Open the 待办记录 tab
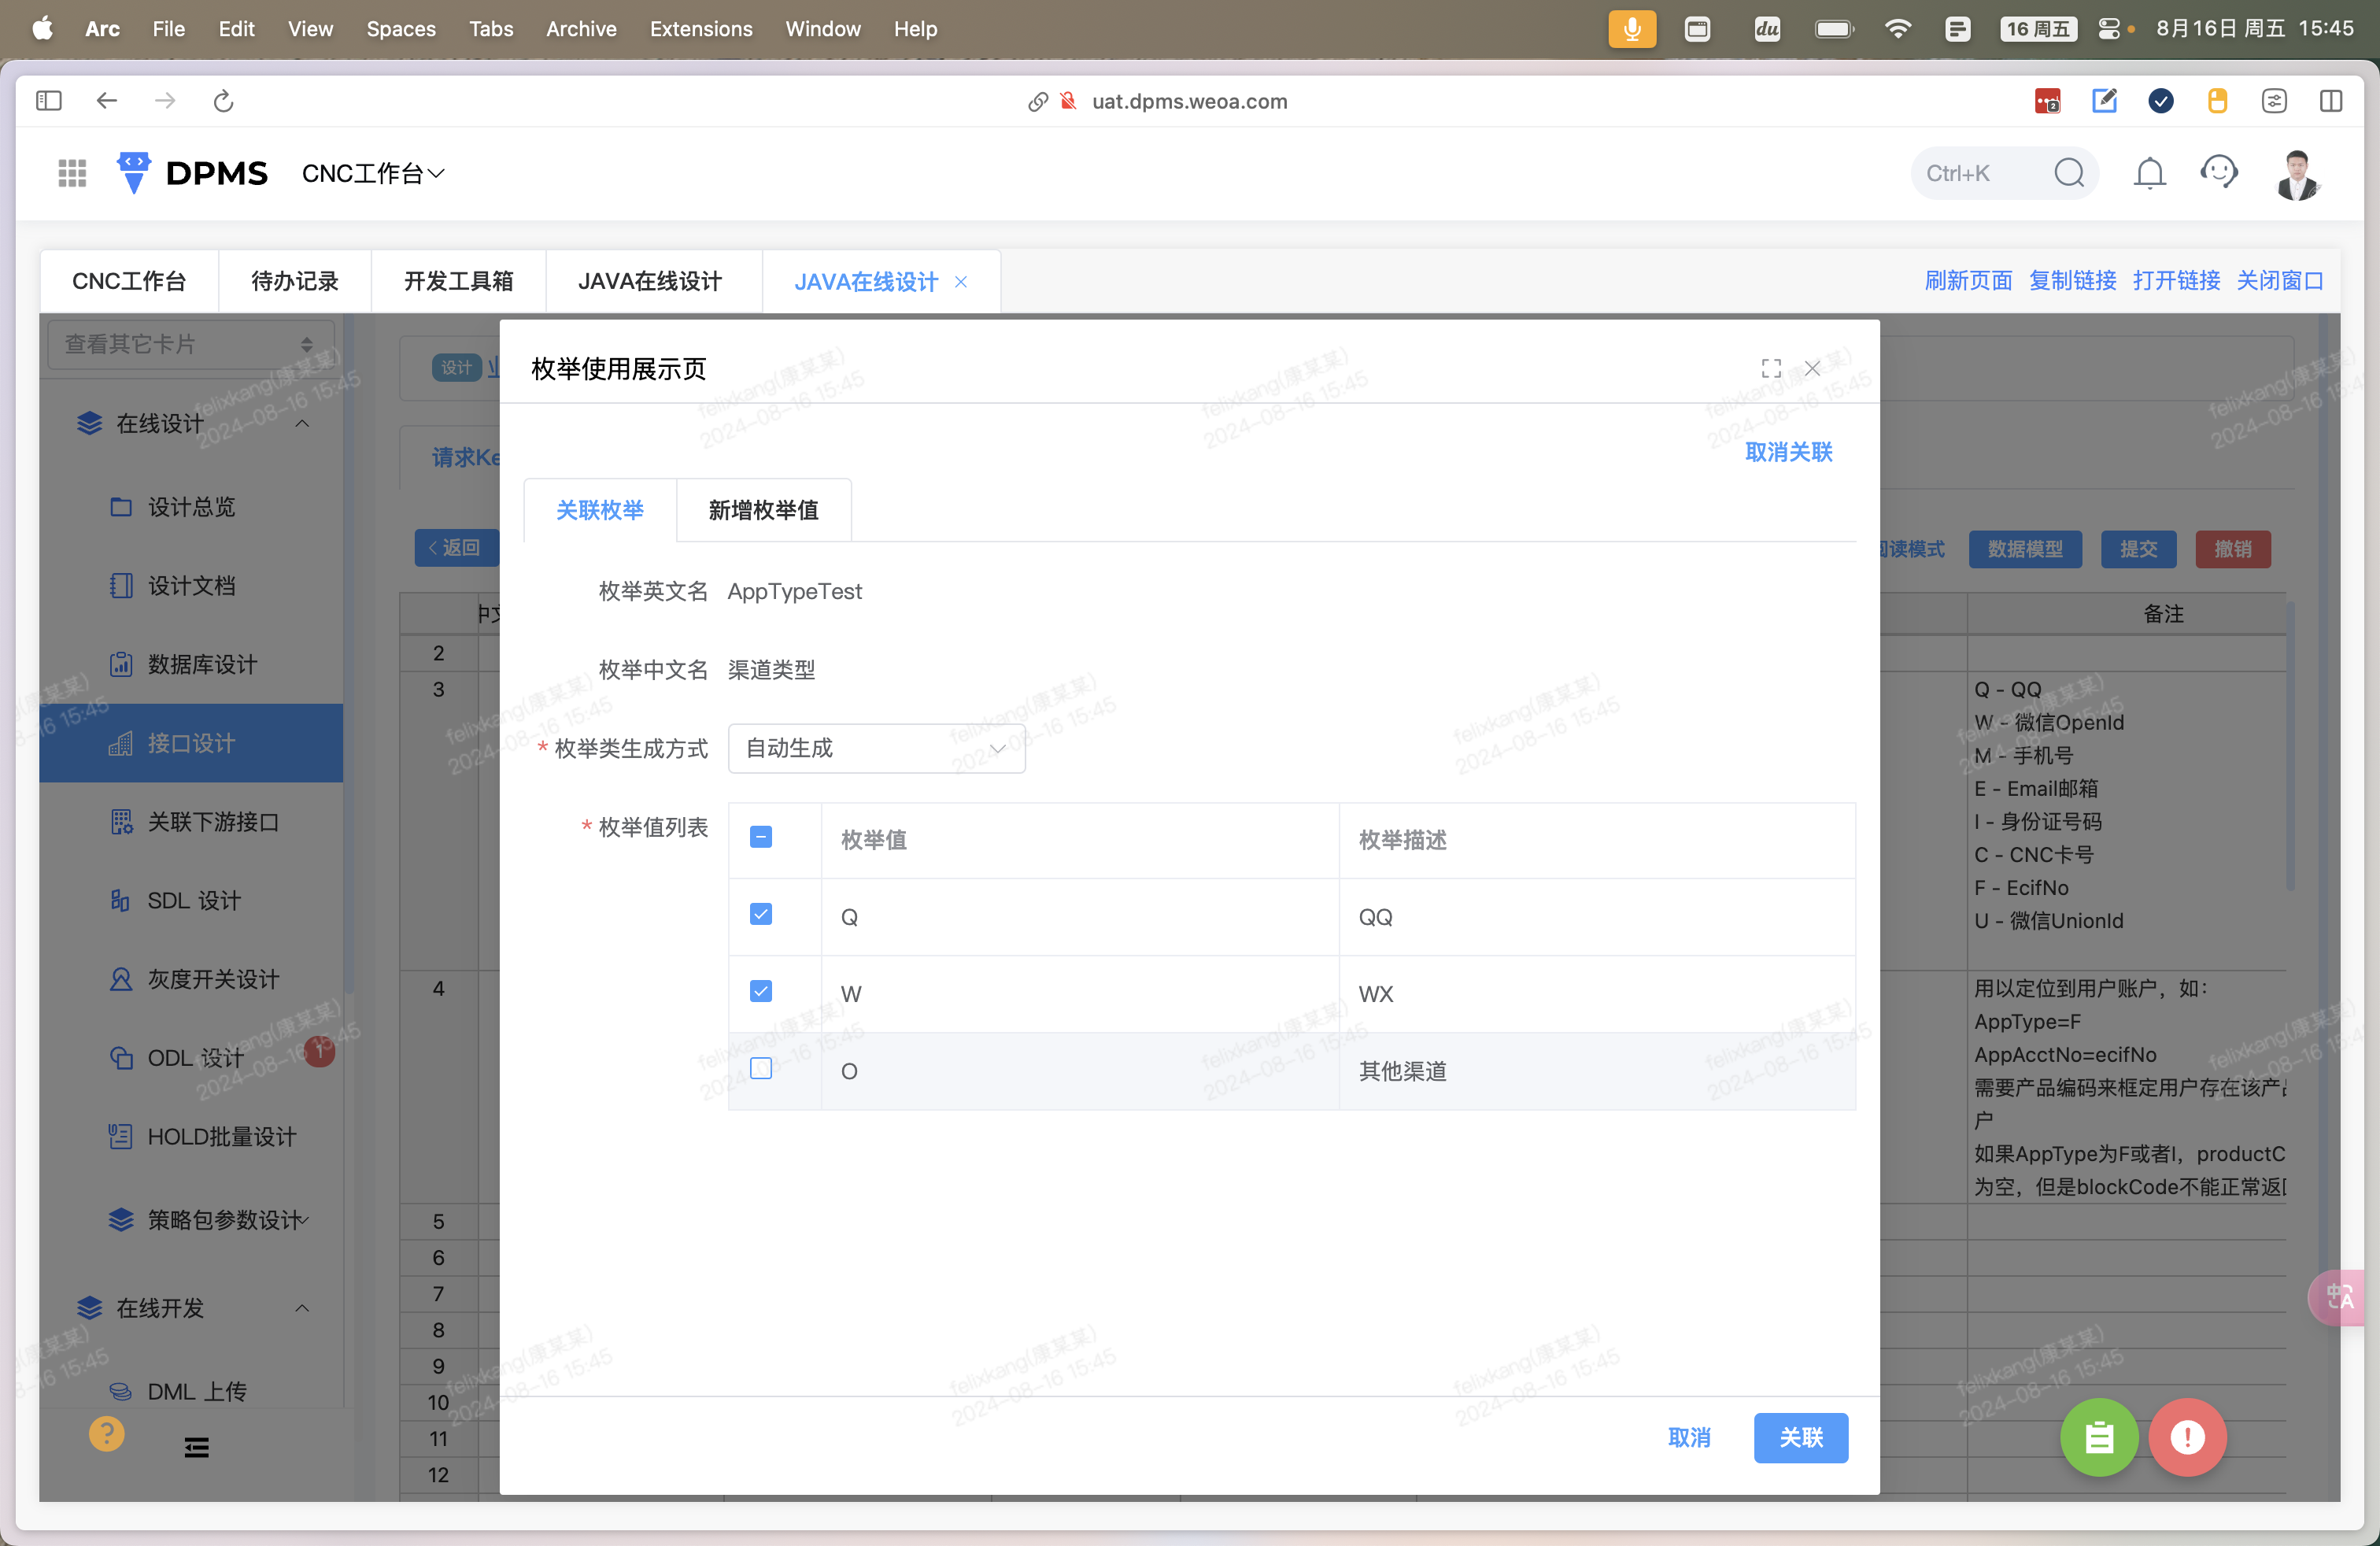This screenshot has width=2380, height=1546. (295, 282)
